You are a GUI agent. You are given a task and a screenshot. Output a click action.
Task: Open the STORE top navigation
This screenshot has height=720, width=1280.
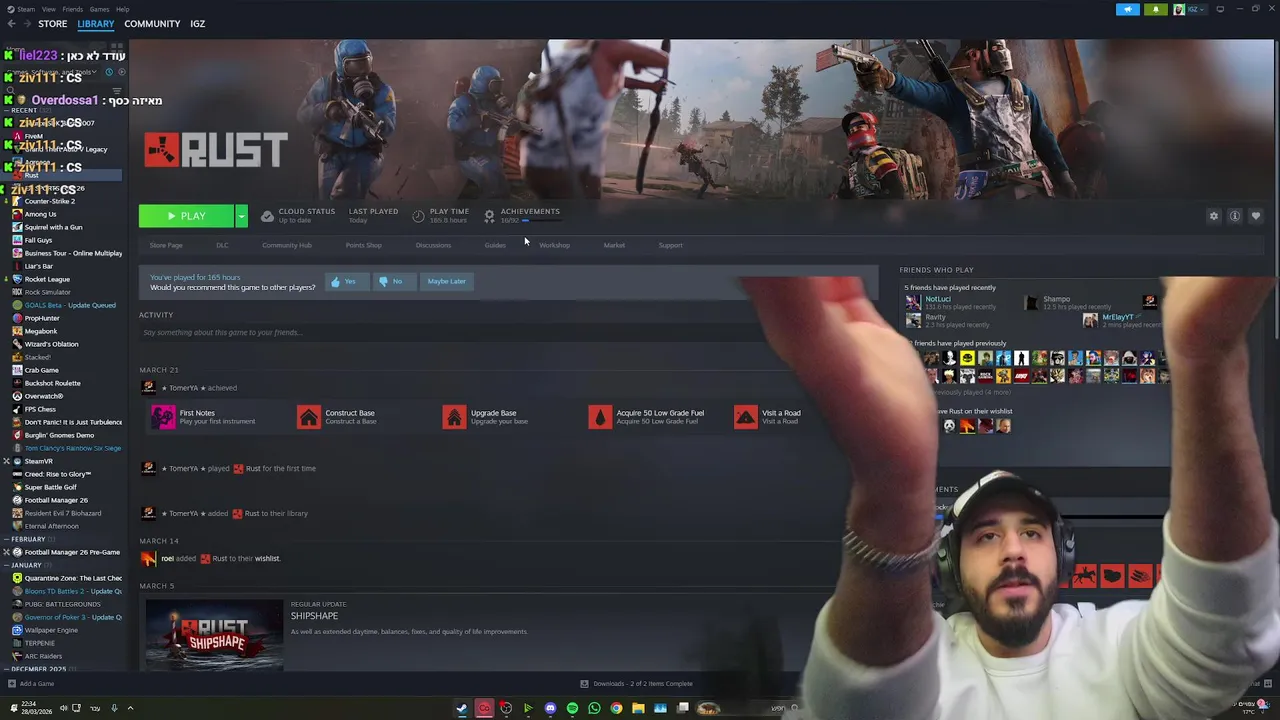point(52,24)
